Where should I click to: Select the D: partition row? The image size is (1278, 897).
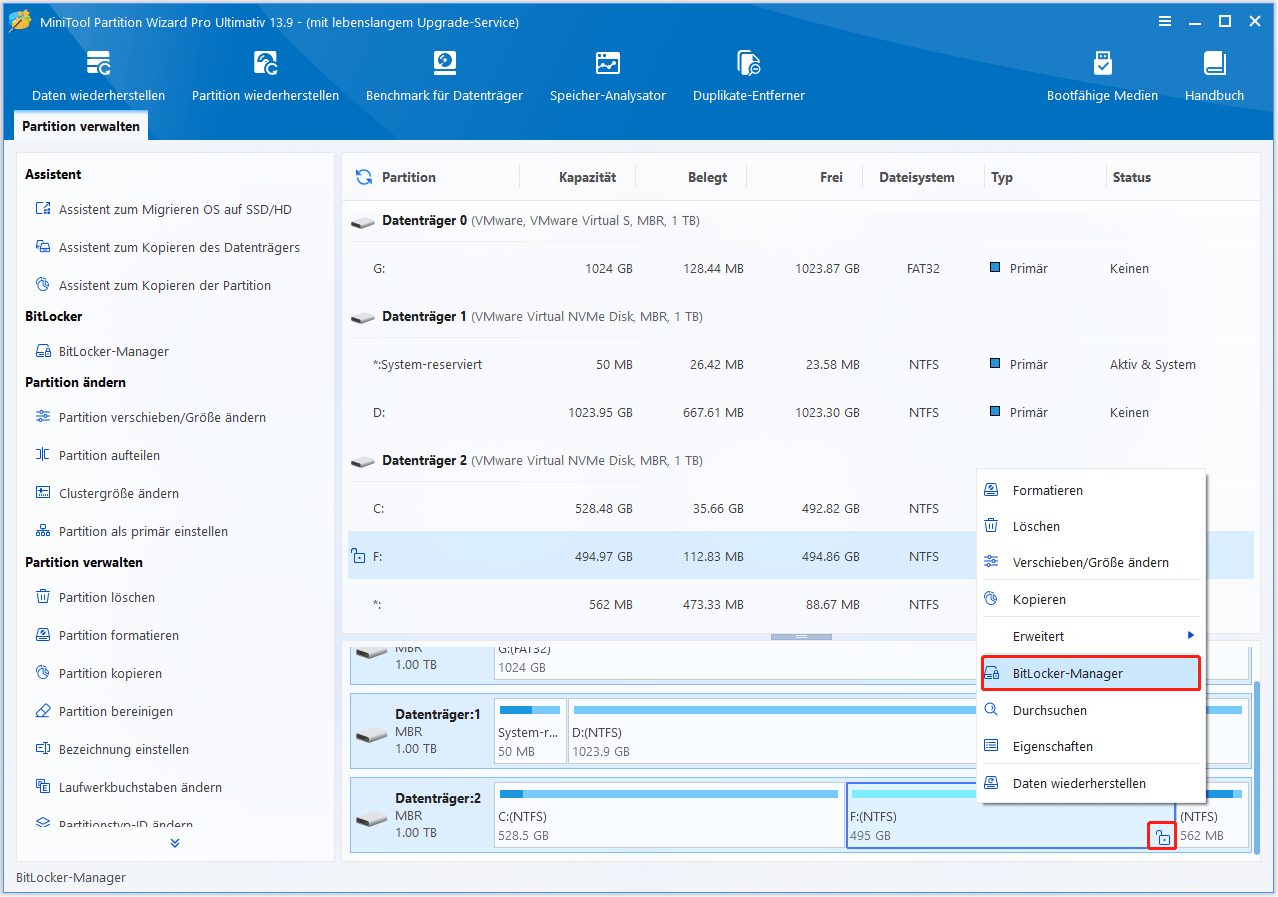click(800, 412)
